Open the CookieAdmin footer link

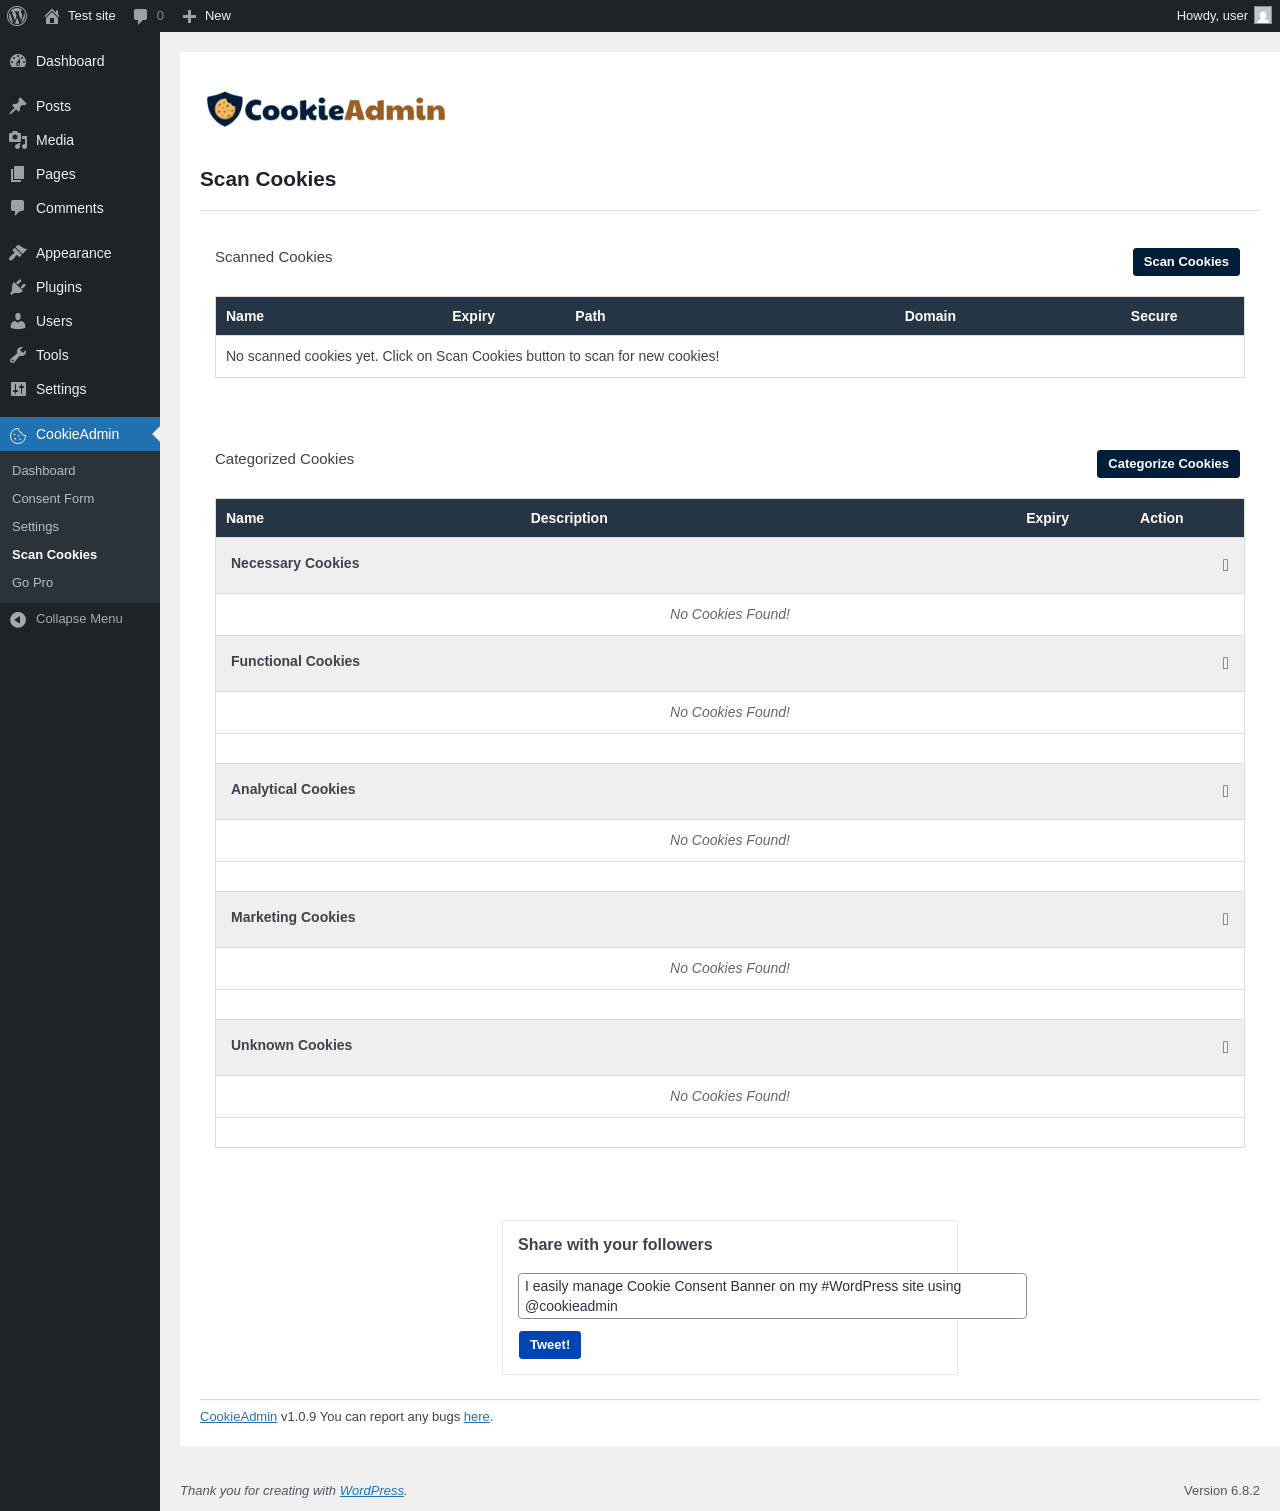click(238, 1417)
